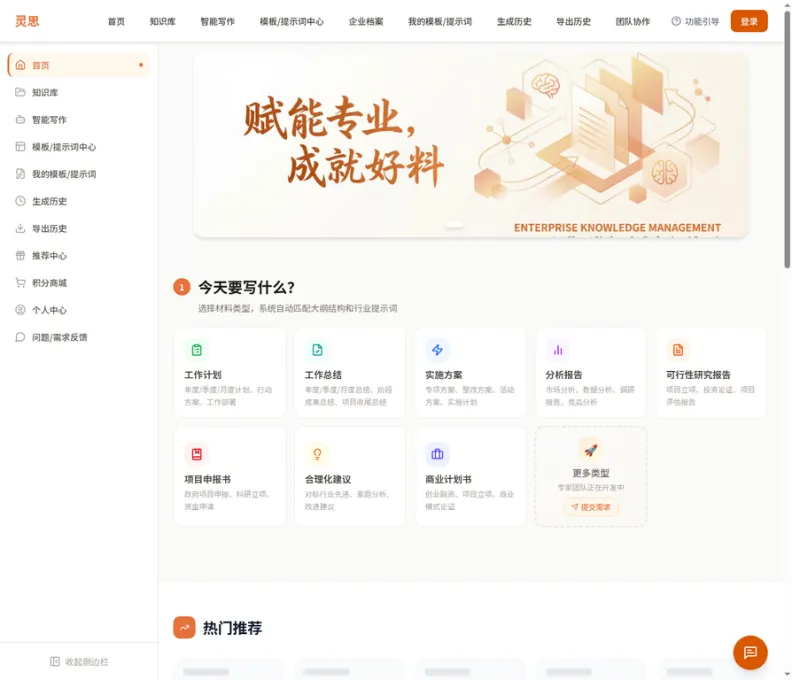This screenshot has width=792, height=681.
Task: Open 生成历史 in top navigation
Action: point(514,22)
